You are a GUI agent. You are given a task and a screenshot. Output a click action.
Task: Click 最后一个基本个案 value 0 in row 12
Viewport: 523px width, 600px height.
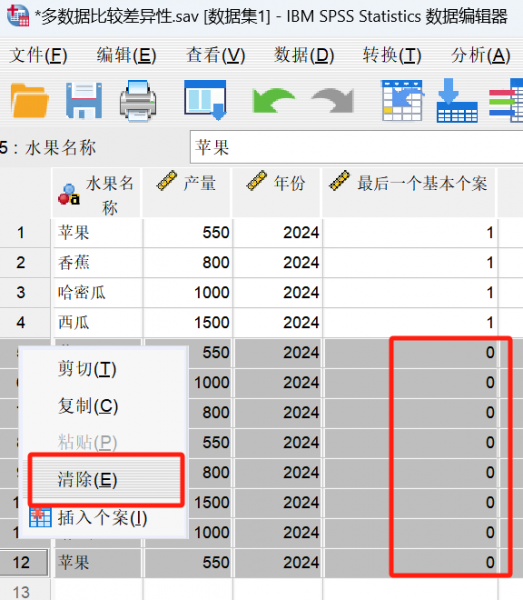tap(410, 562)
